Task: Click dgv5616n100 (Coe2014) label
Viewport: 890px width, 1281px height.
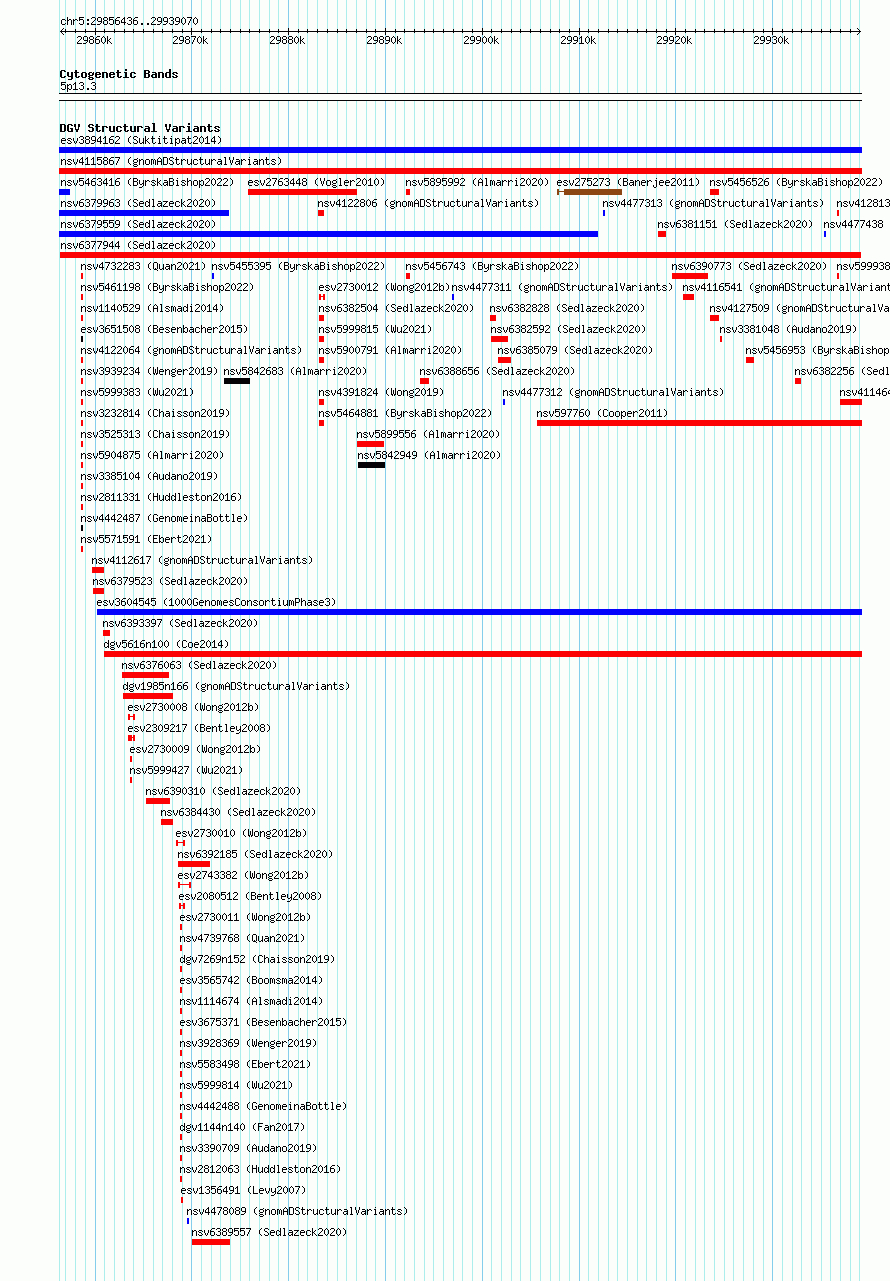Action: coord(166,645)
